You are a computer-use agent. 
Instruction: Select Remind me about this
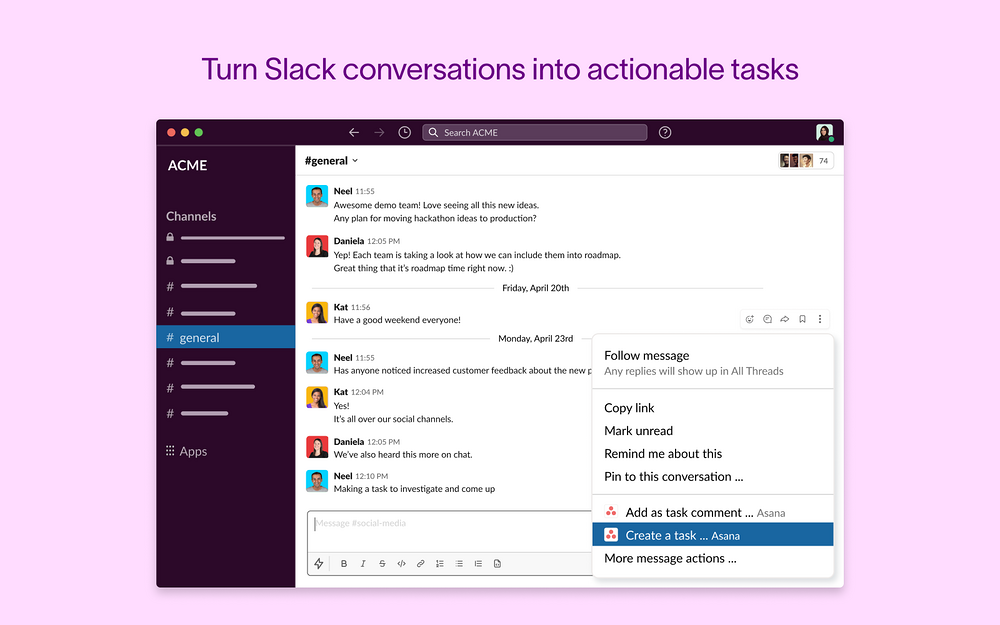point(713,453)
